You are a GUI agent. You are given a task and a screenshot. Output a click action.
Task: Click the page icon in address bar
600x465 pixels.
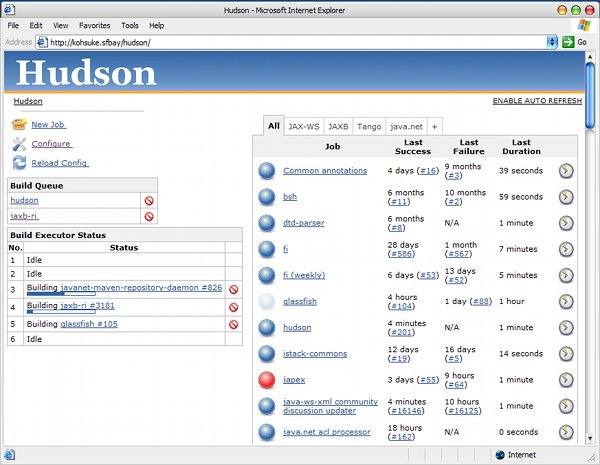42,42
